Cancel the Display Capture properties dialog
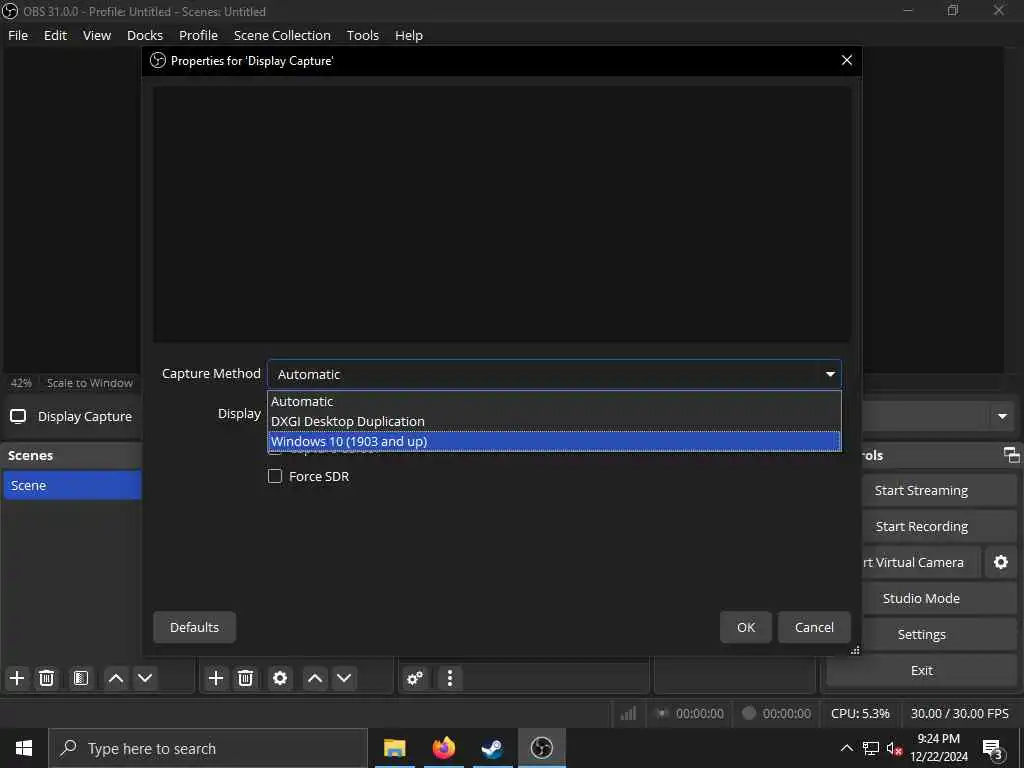The width and height of the screenshot is (1024, 768). click(x=814, y=627)
